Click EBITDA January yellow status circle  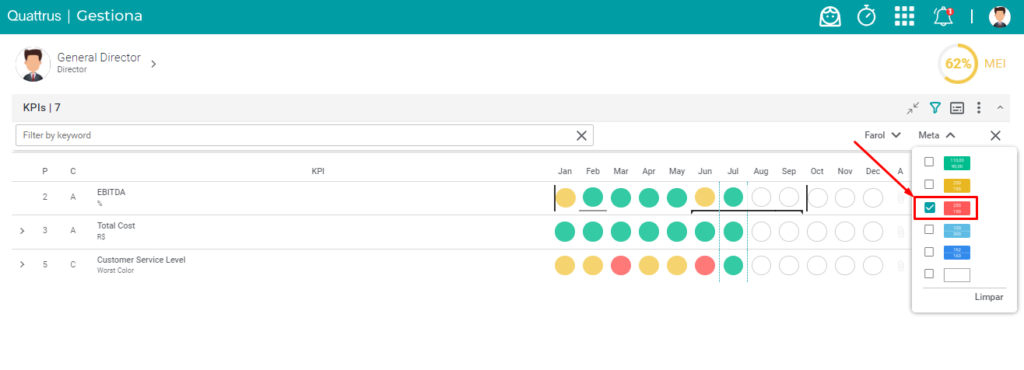coord(565,197)
